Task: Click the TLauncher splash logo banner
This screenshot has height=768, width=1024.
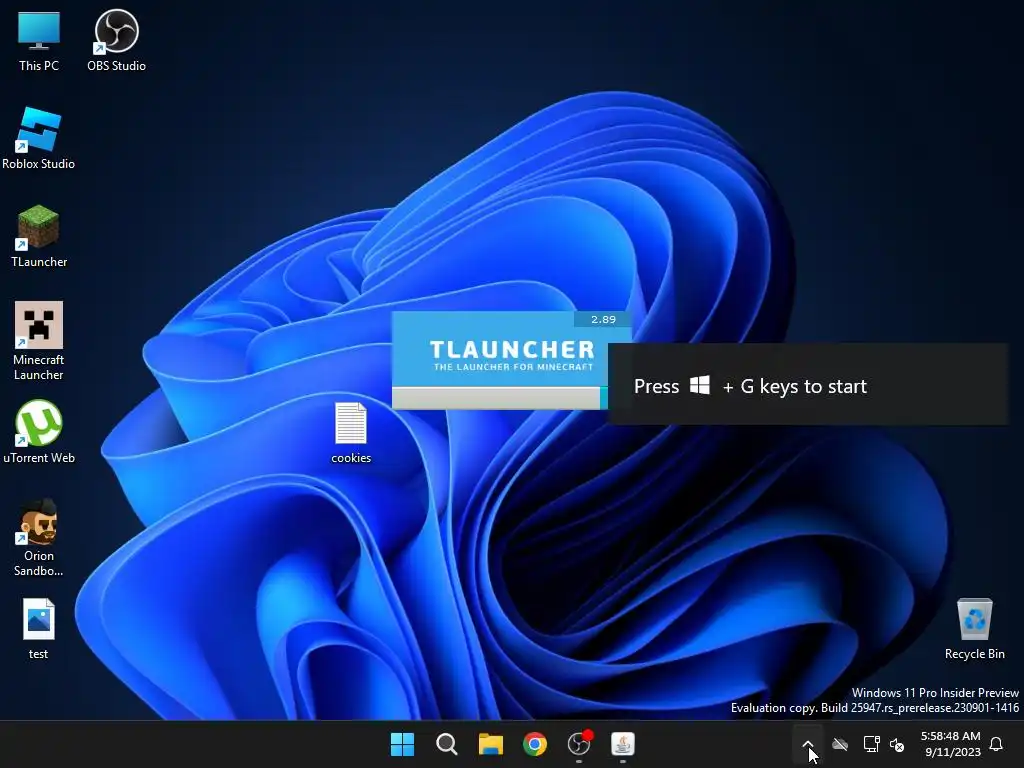Action: point(511,349)
